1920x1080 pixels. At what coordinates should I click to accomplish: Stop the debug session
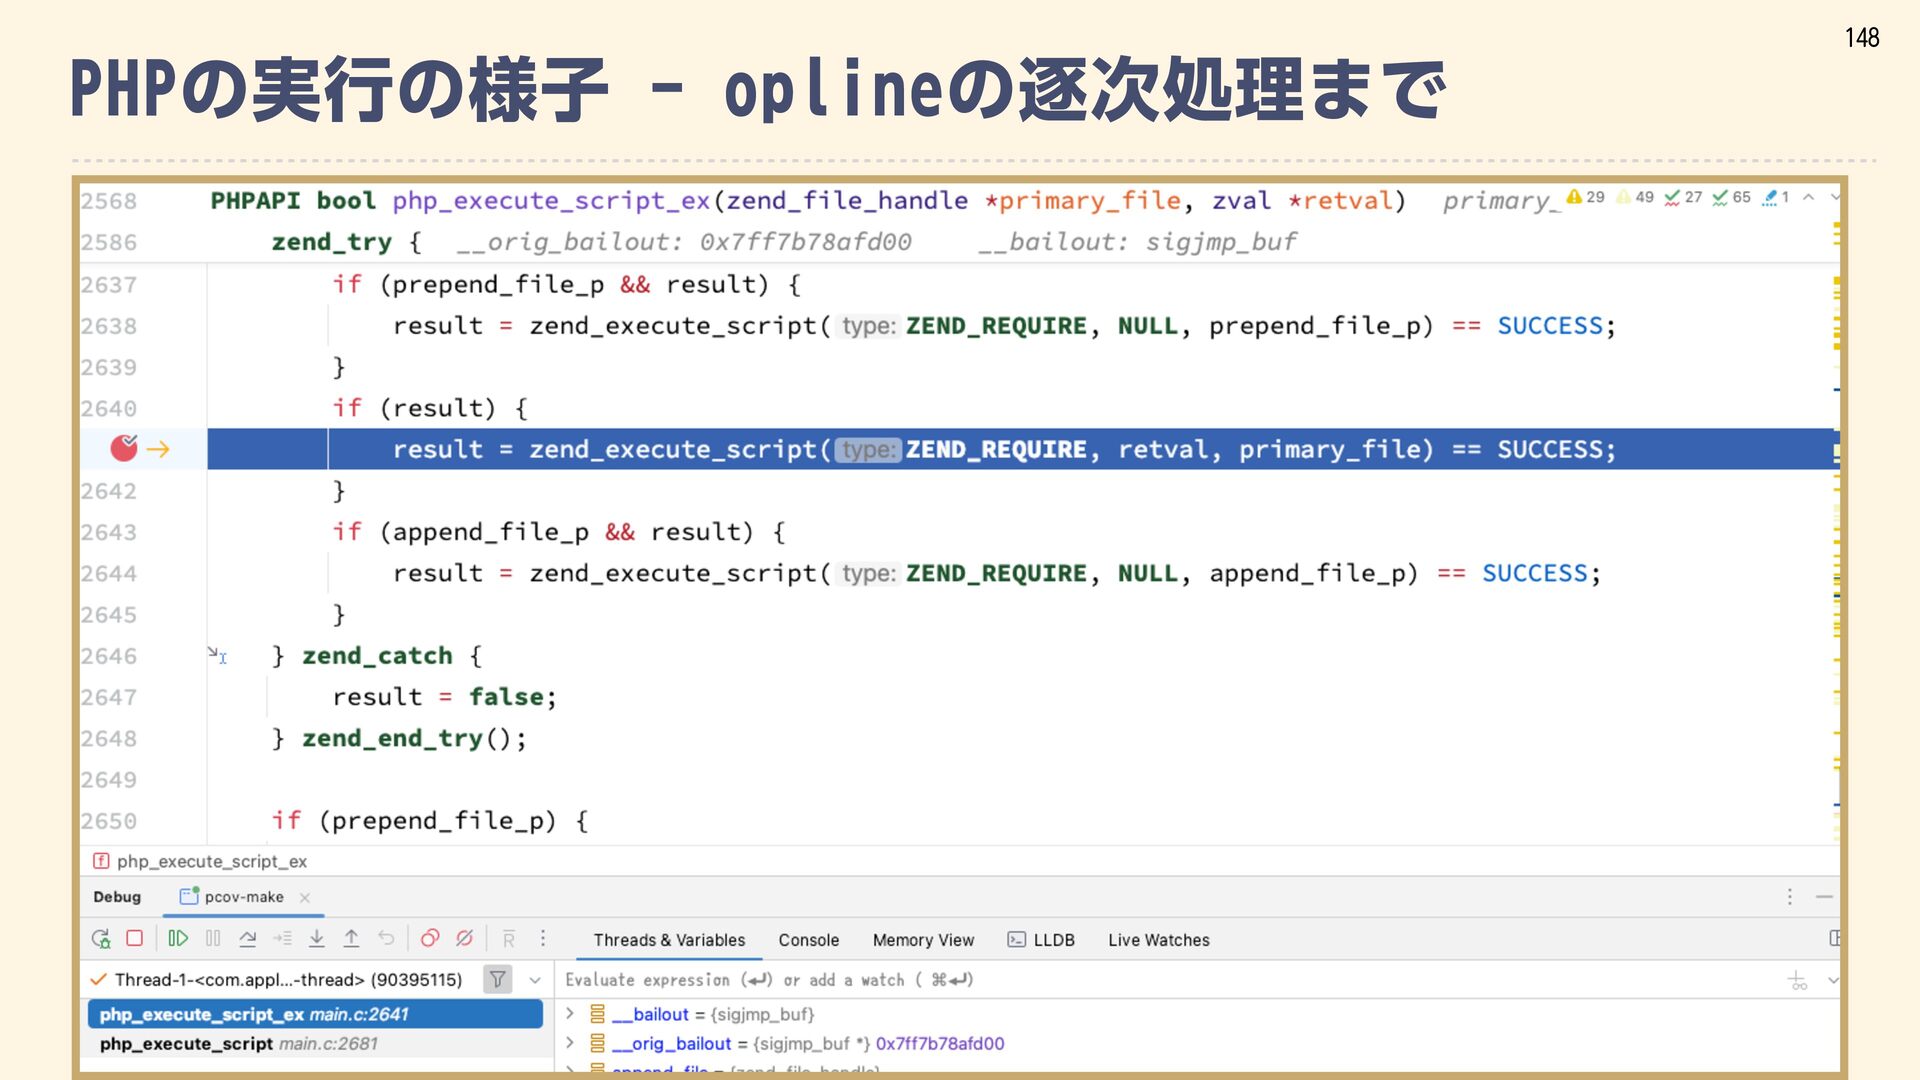(x=135, y=938)
